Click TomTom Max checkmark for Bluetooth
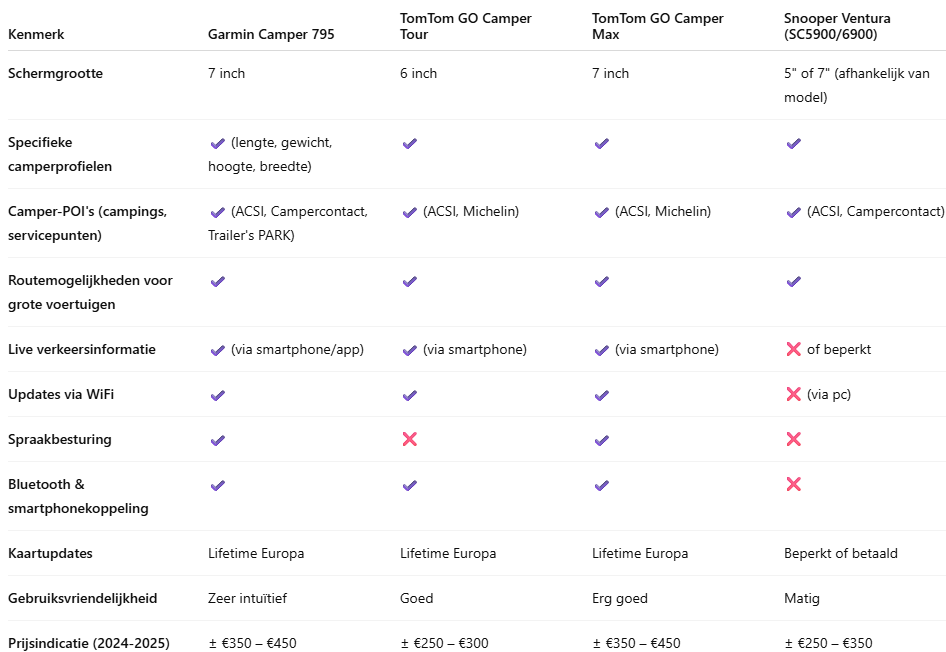The width and height of the screenshot is (946, 652). click(x=602, y=486)
